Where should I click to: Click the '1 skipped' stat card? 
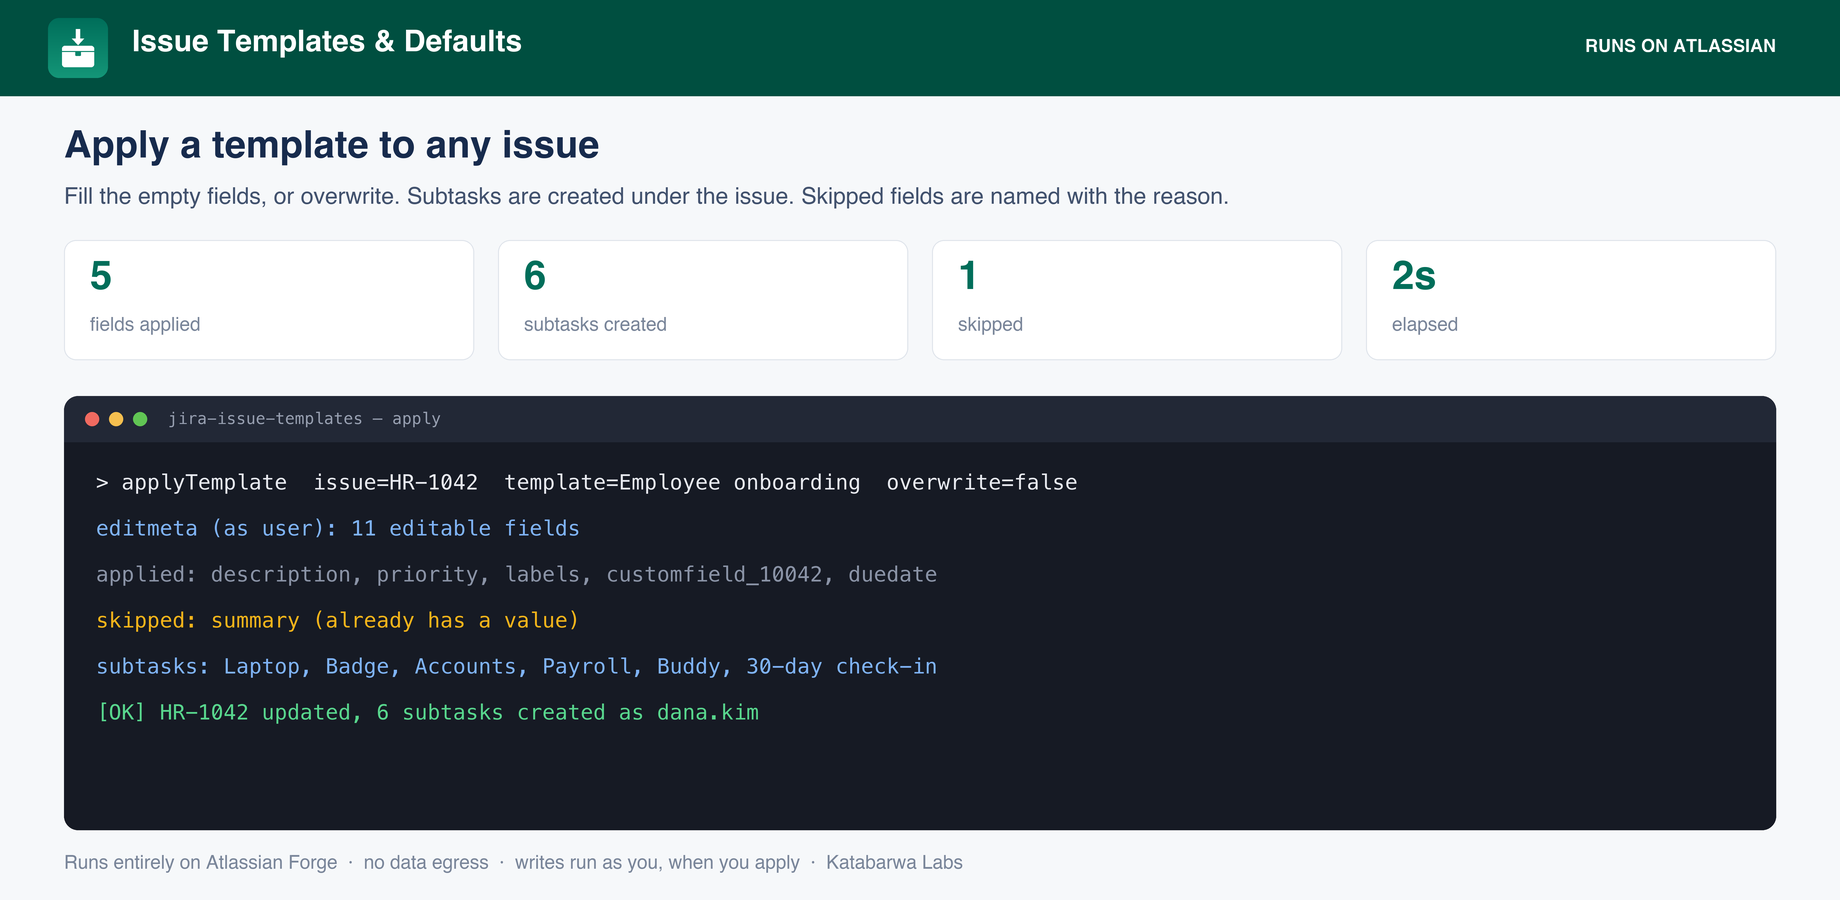[1137, 300]
